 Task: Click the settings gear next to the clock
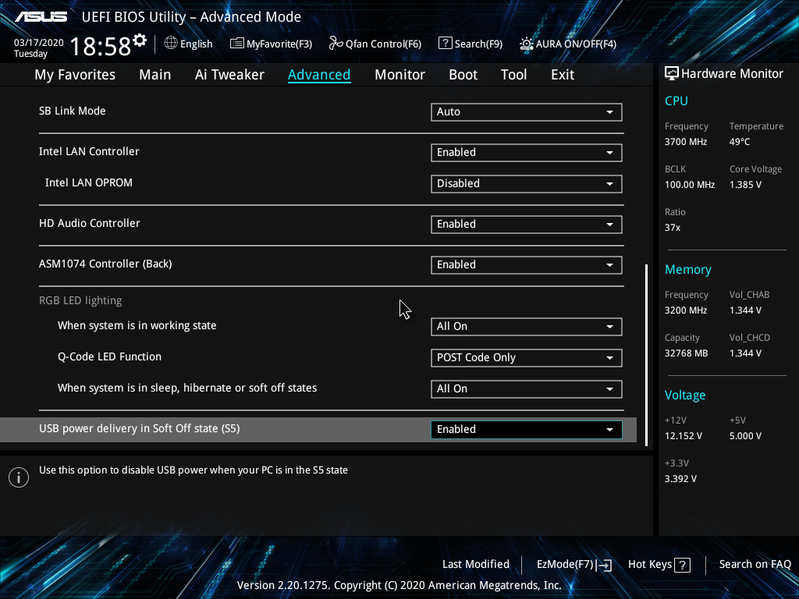coord(140,40)
